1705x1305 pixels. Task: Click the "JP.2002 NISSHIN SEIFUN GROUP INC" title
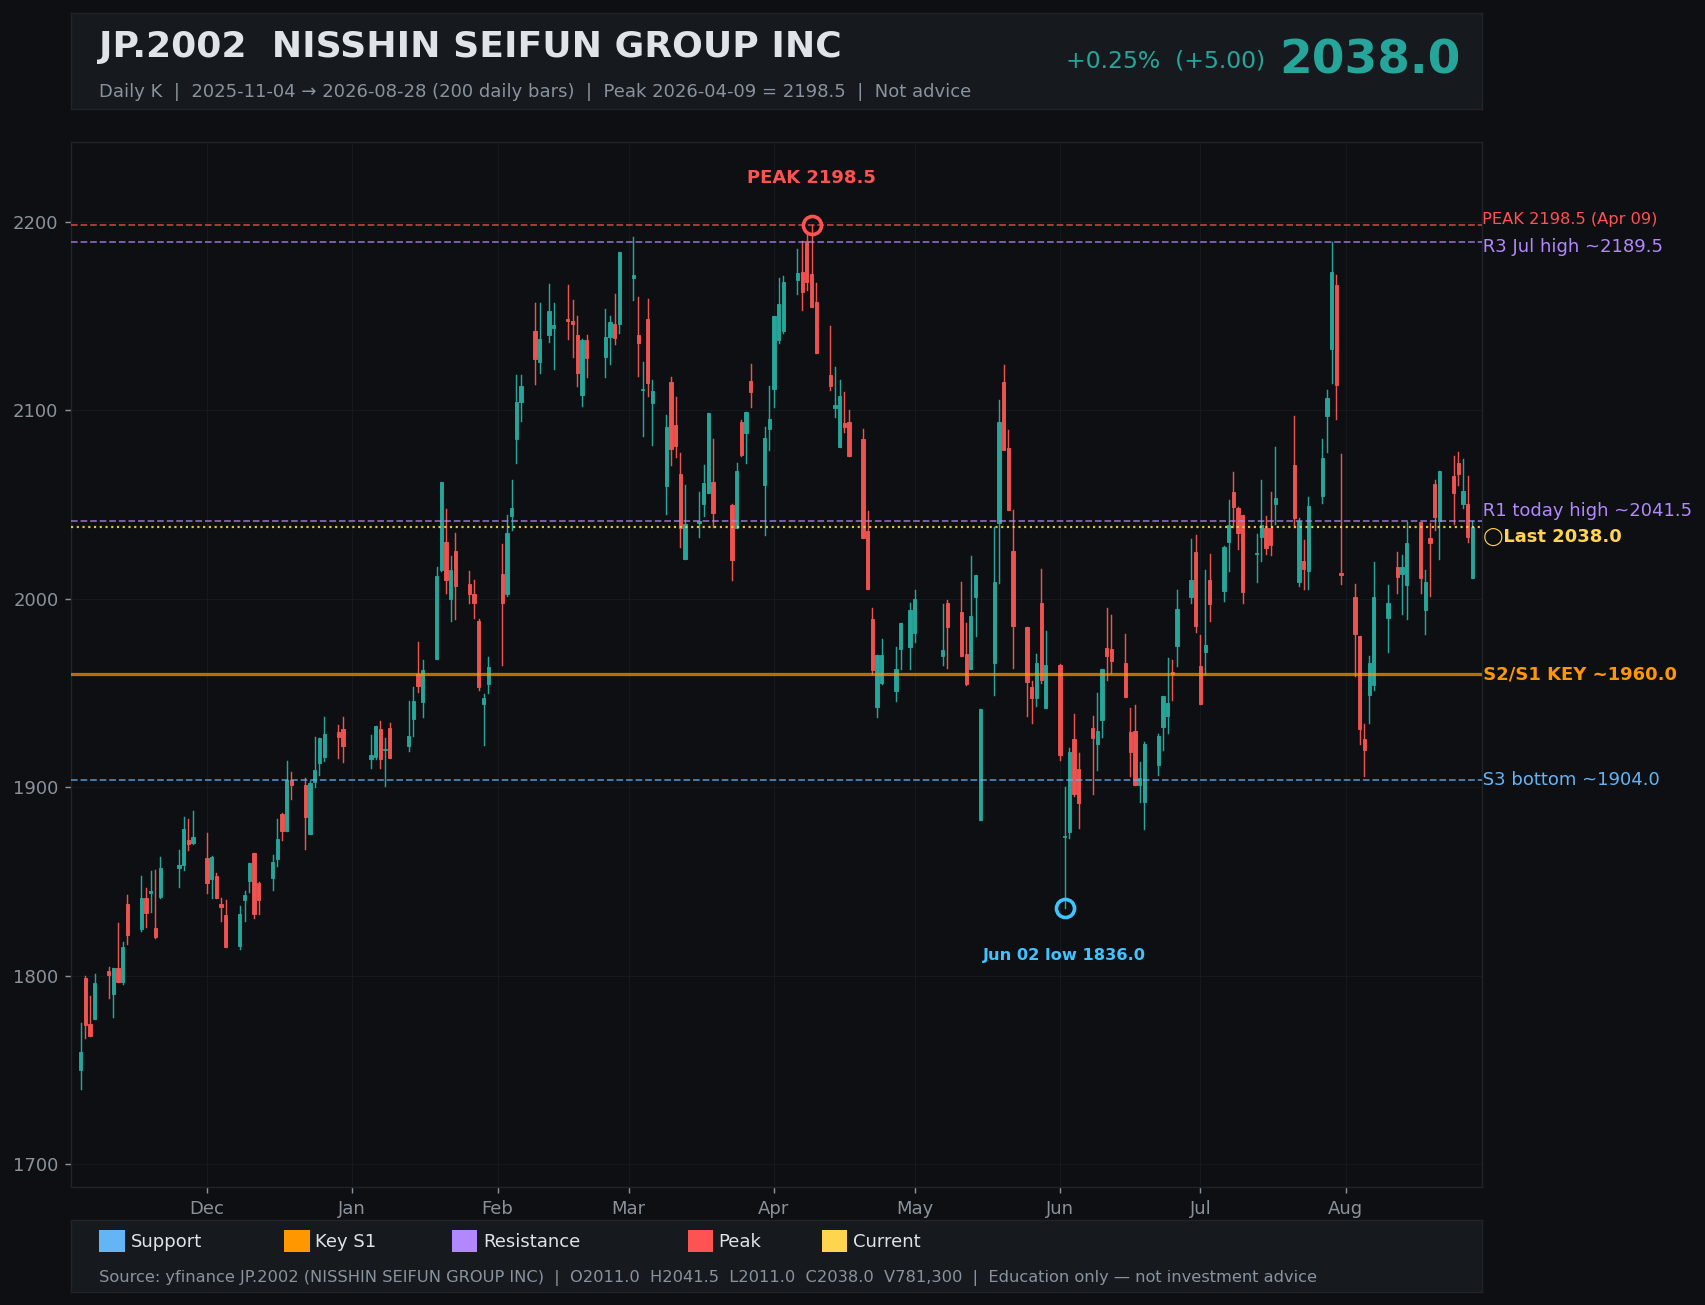[470, 46]
